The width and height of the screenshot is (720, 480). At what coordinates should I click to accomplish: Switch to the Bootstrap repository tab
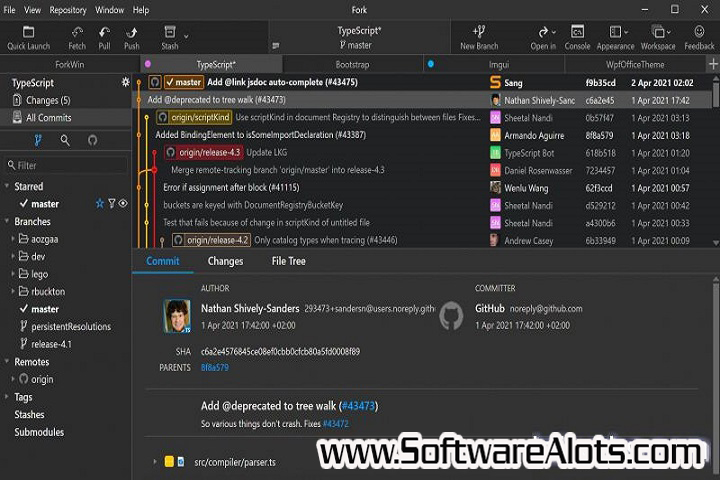tap(352, 64)
